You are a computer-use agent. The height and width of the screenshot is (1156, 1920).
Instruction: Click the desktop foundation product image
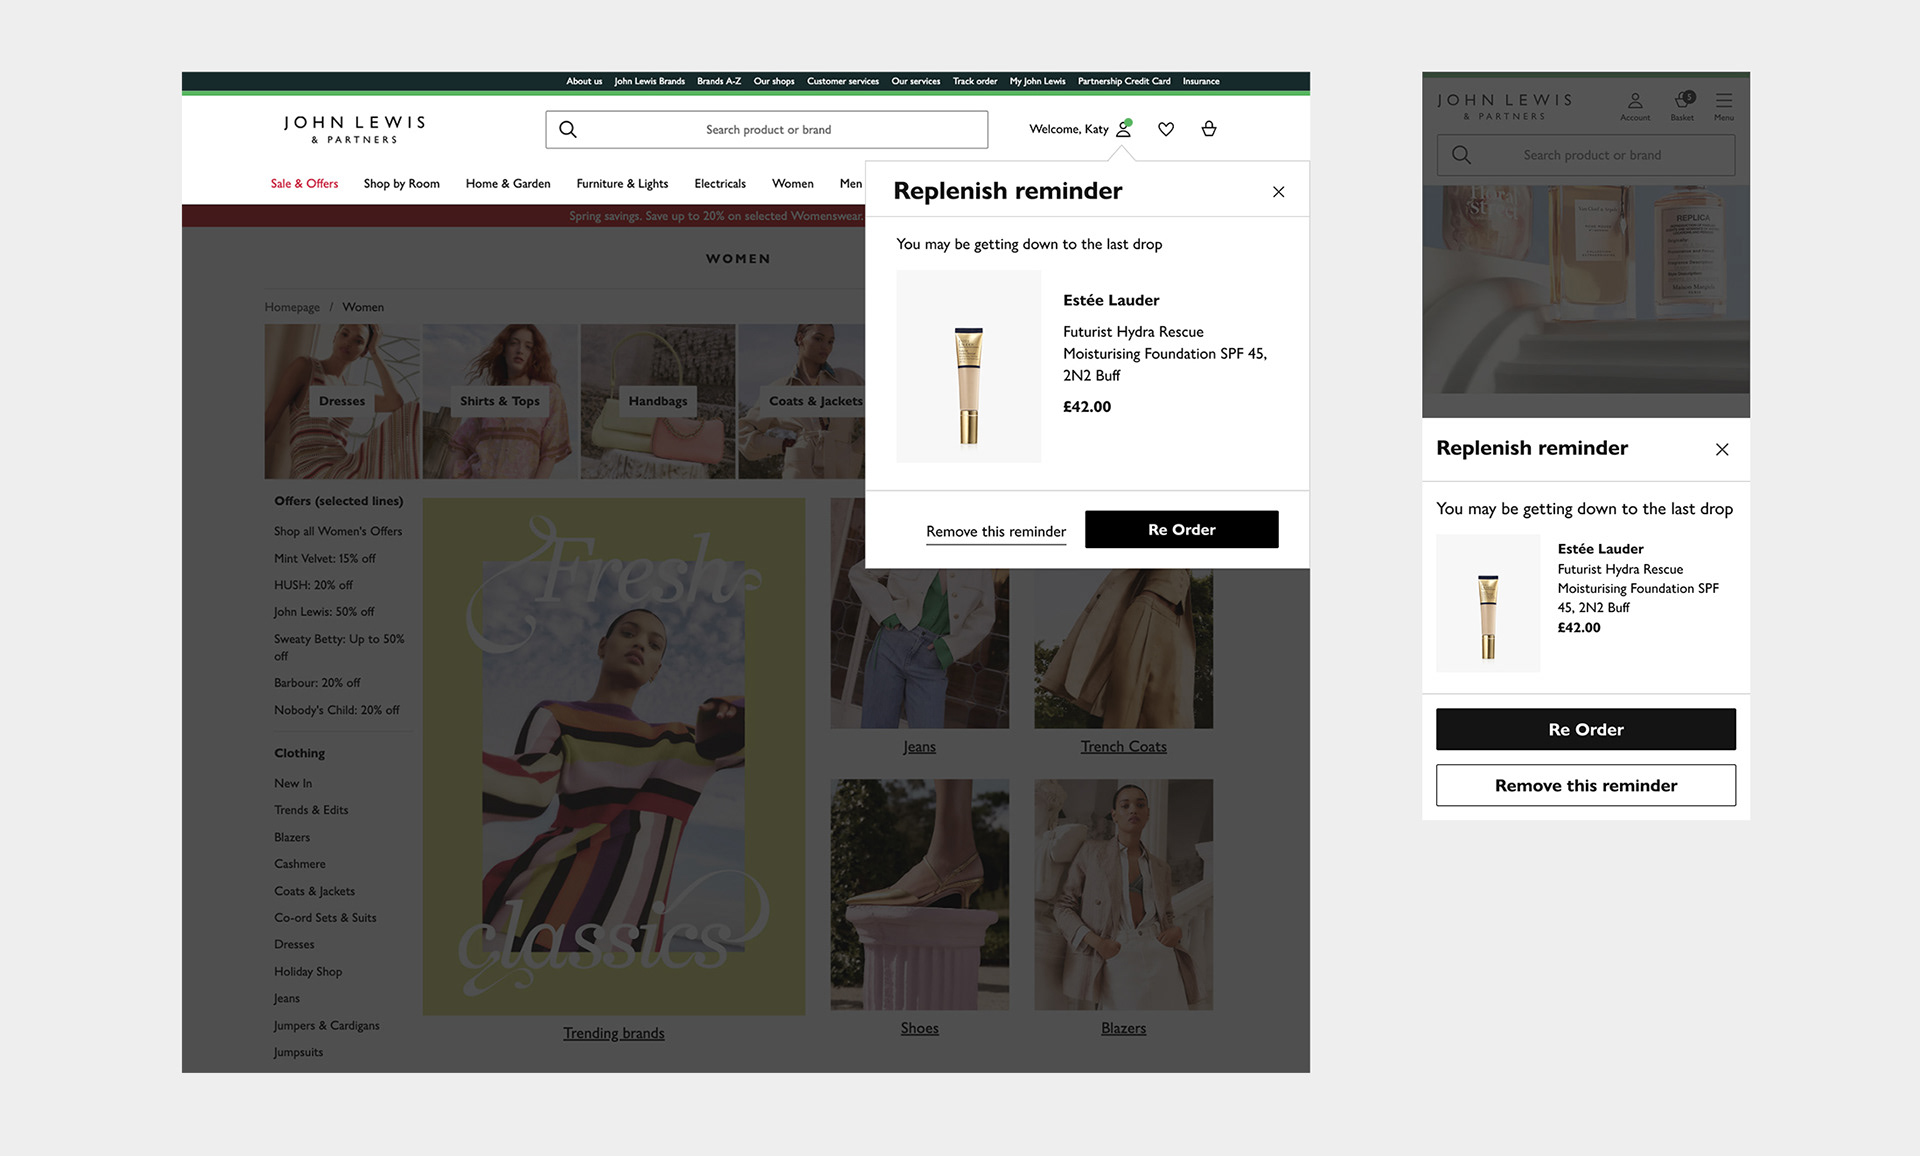pos(968,366)
